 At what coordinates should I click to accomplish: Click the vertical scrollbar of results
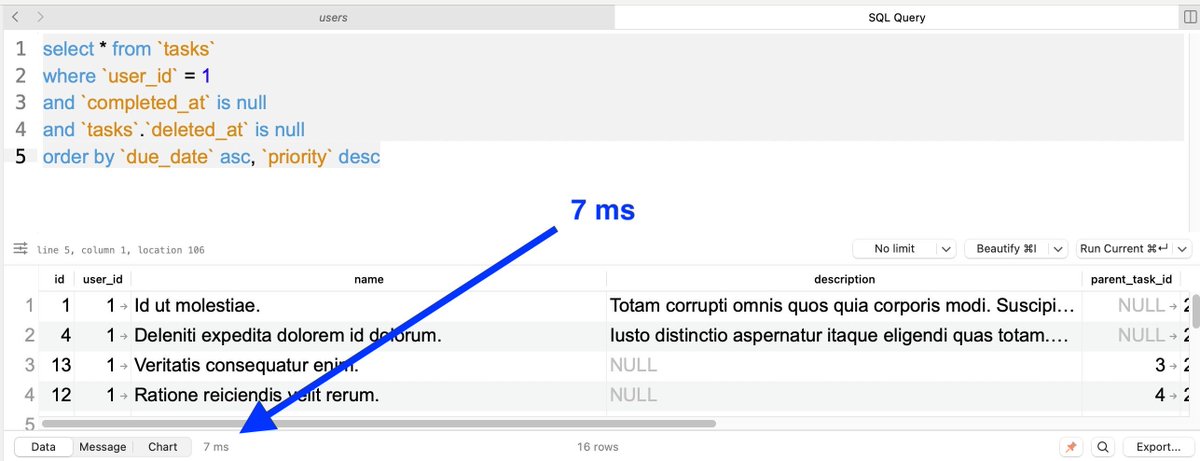pos(1195,309)
